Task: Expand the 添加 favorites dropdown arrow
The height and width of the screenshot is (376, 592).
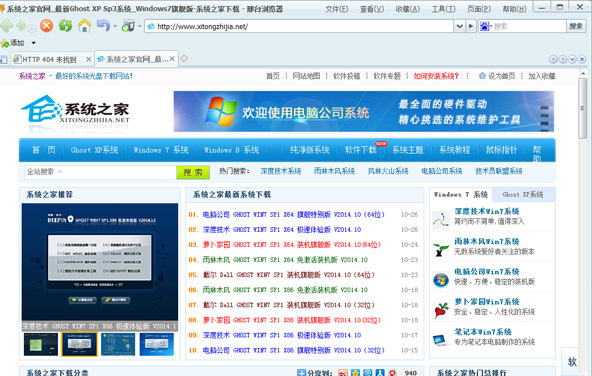Action: 34,43
